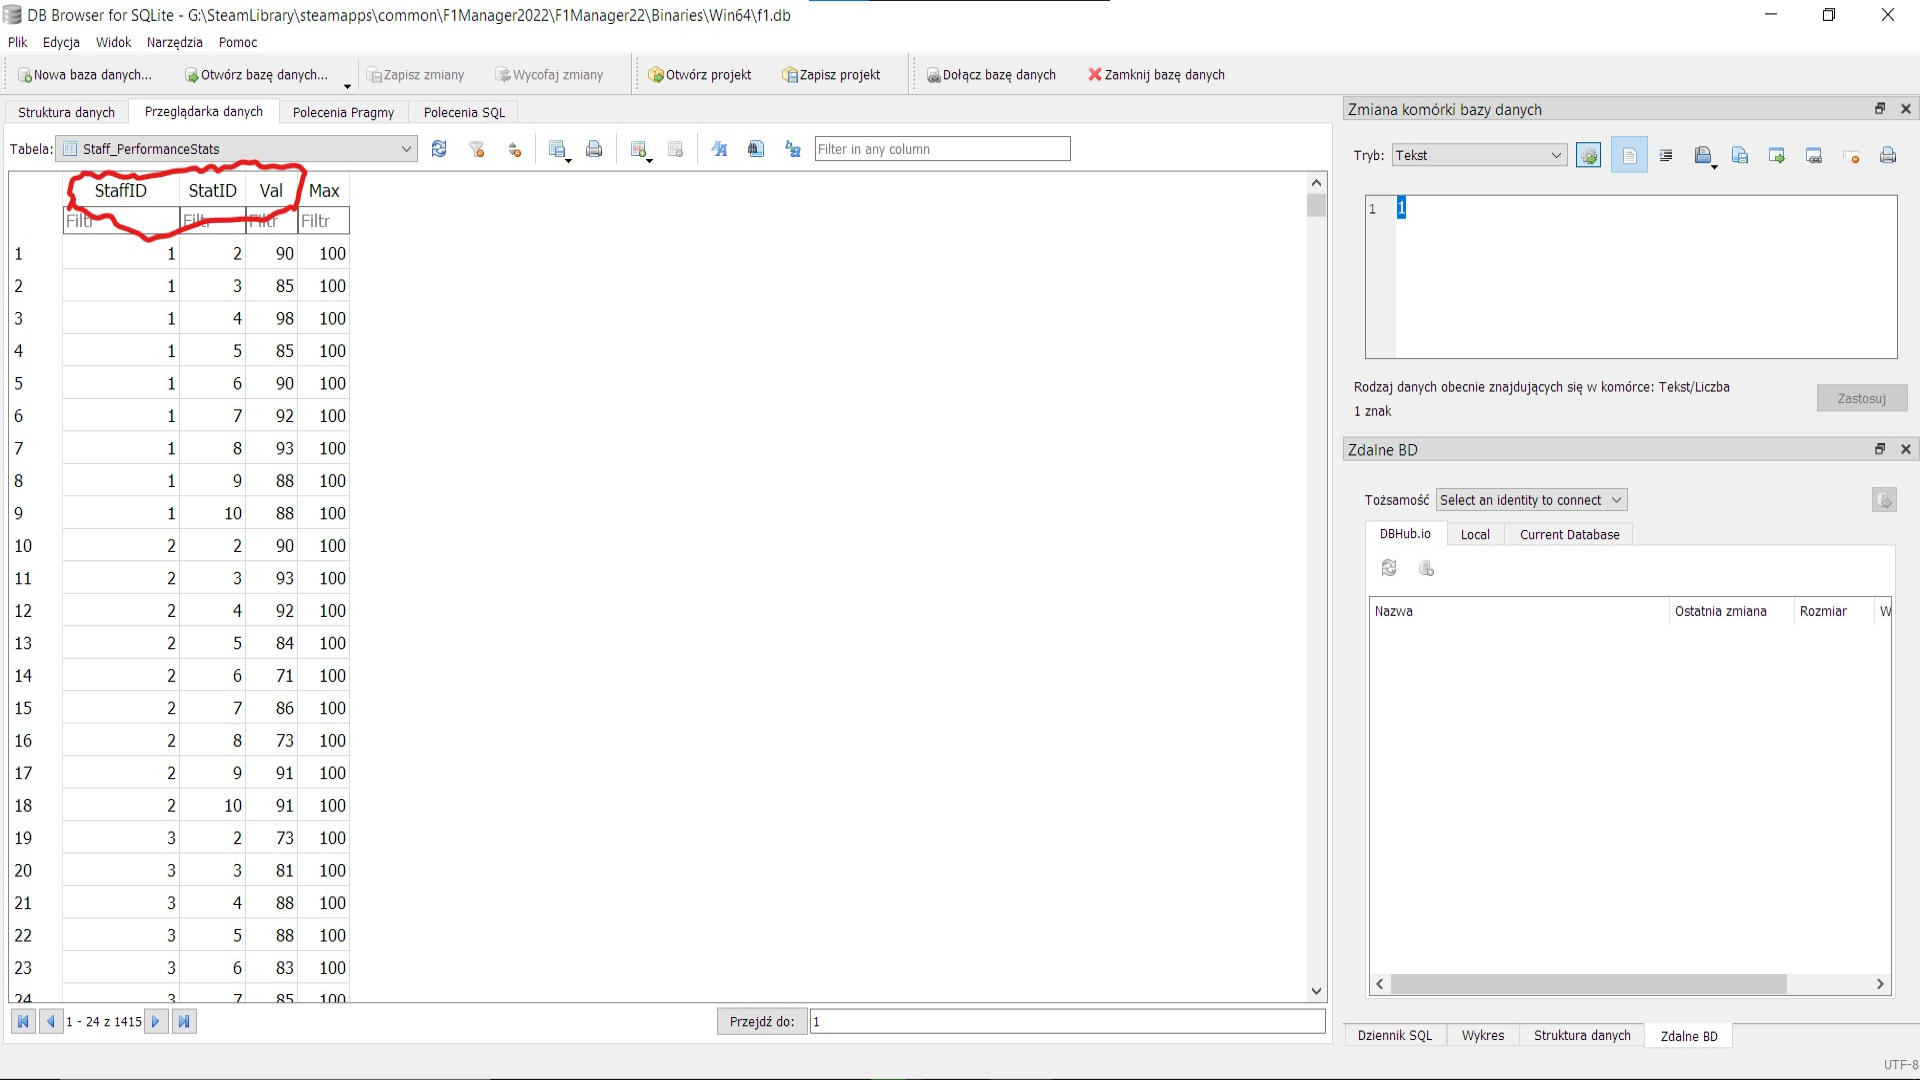Click the Filter in any column field

[941, 149]
